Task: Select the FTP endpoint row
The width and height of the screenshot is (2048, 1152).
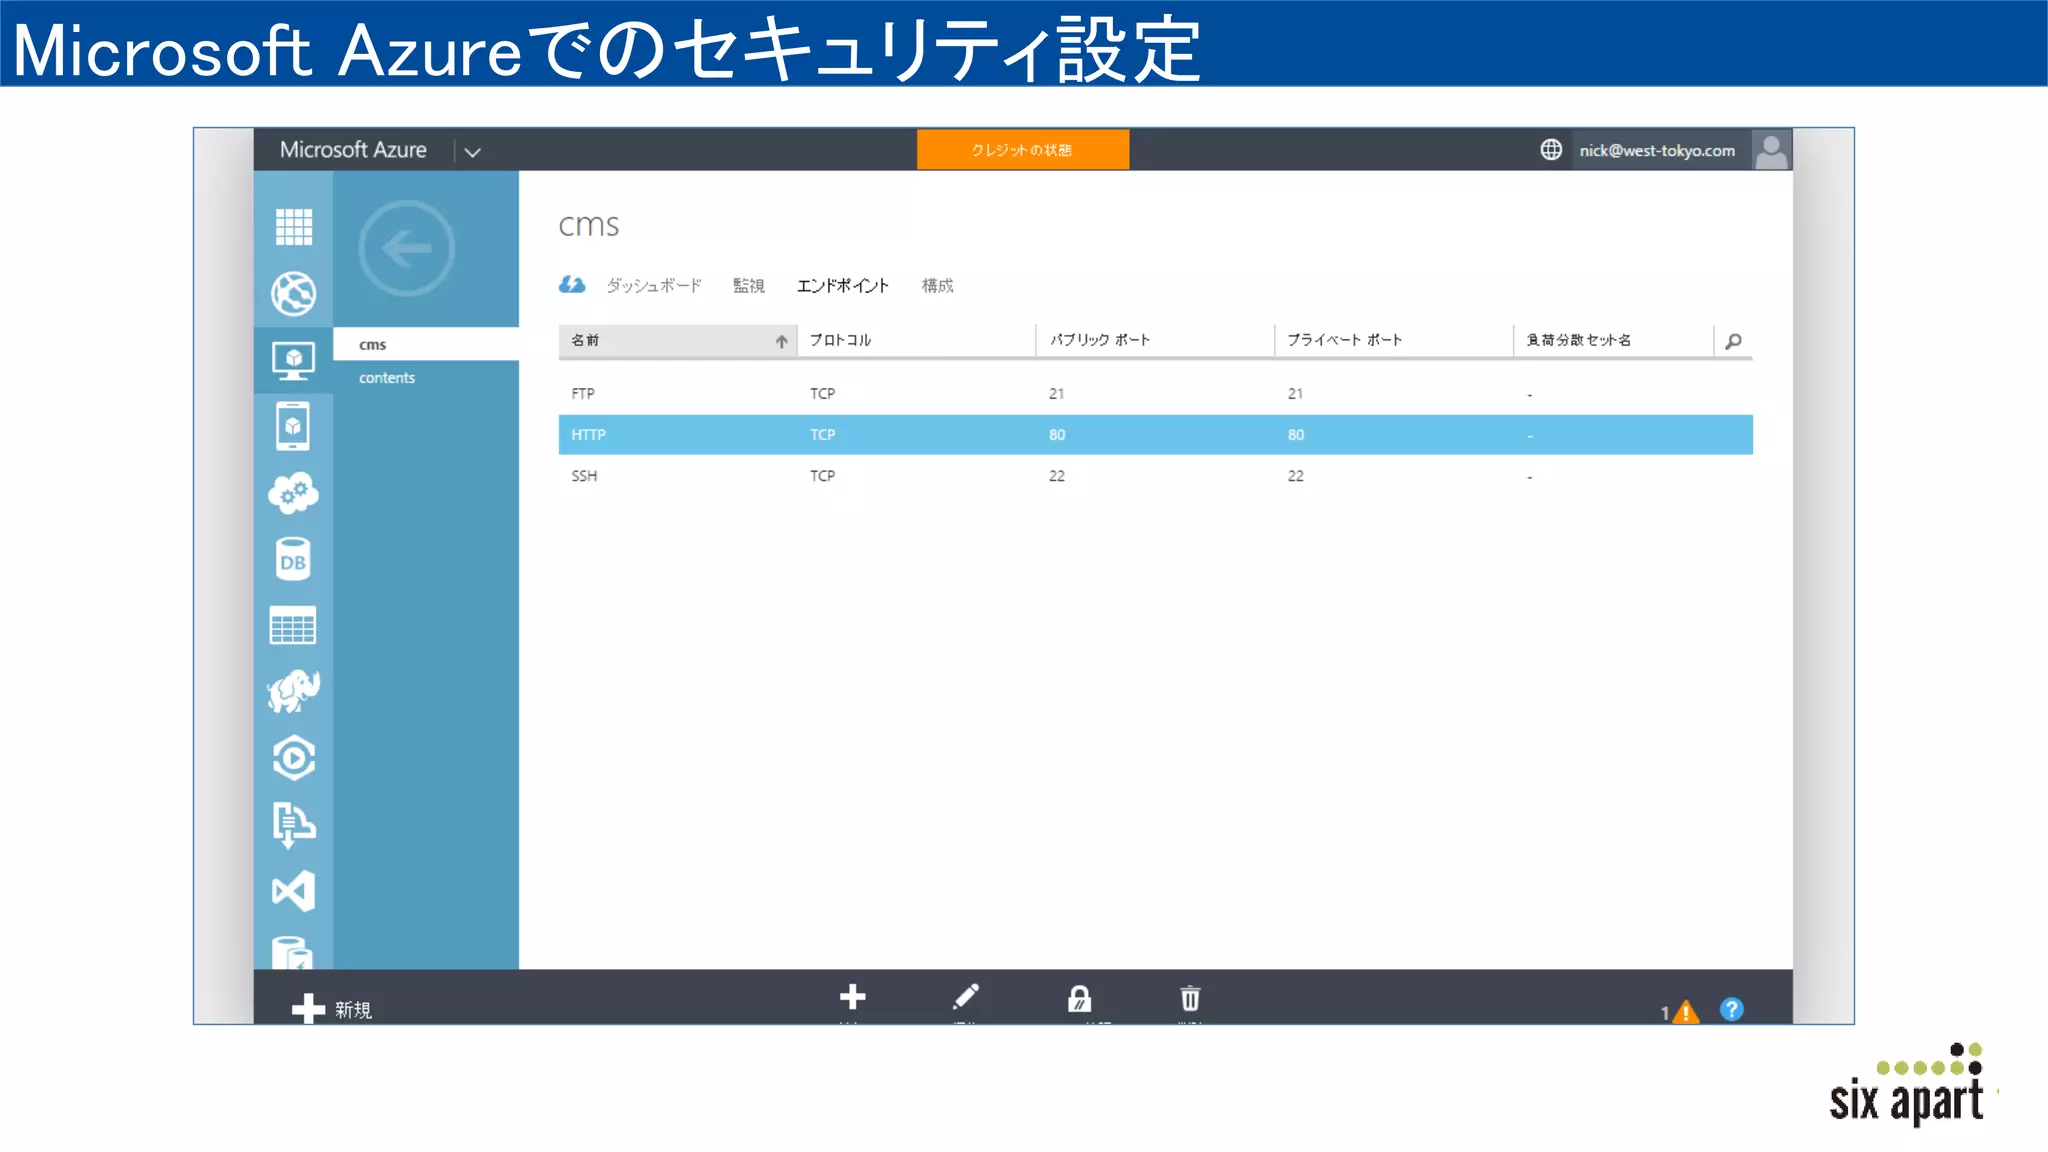Action: [x=1155, y=394]
